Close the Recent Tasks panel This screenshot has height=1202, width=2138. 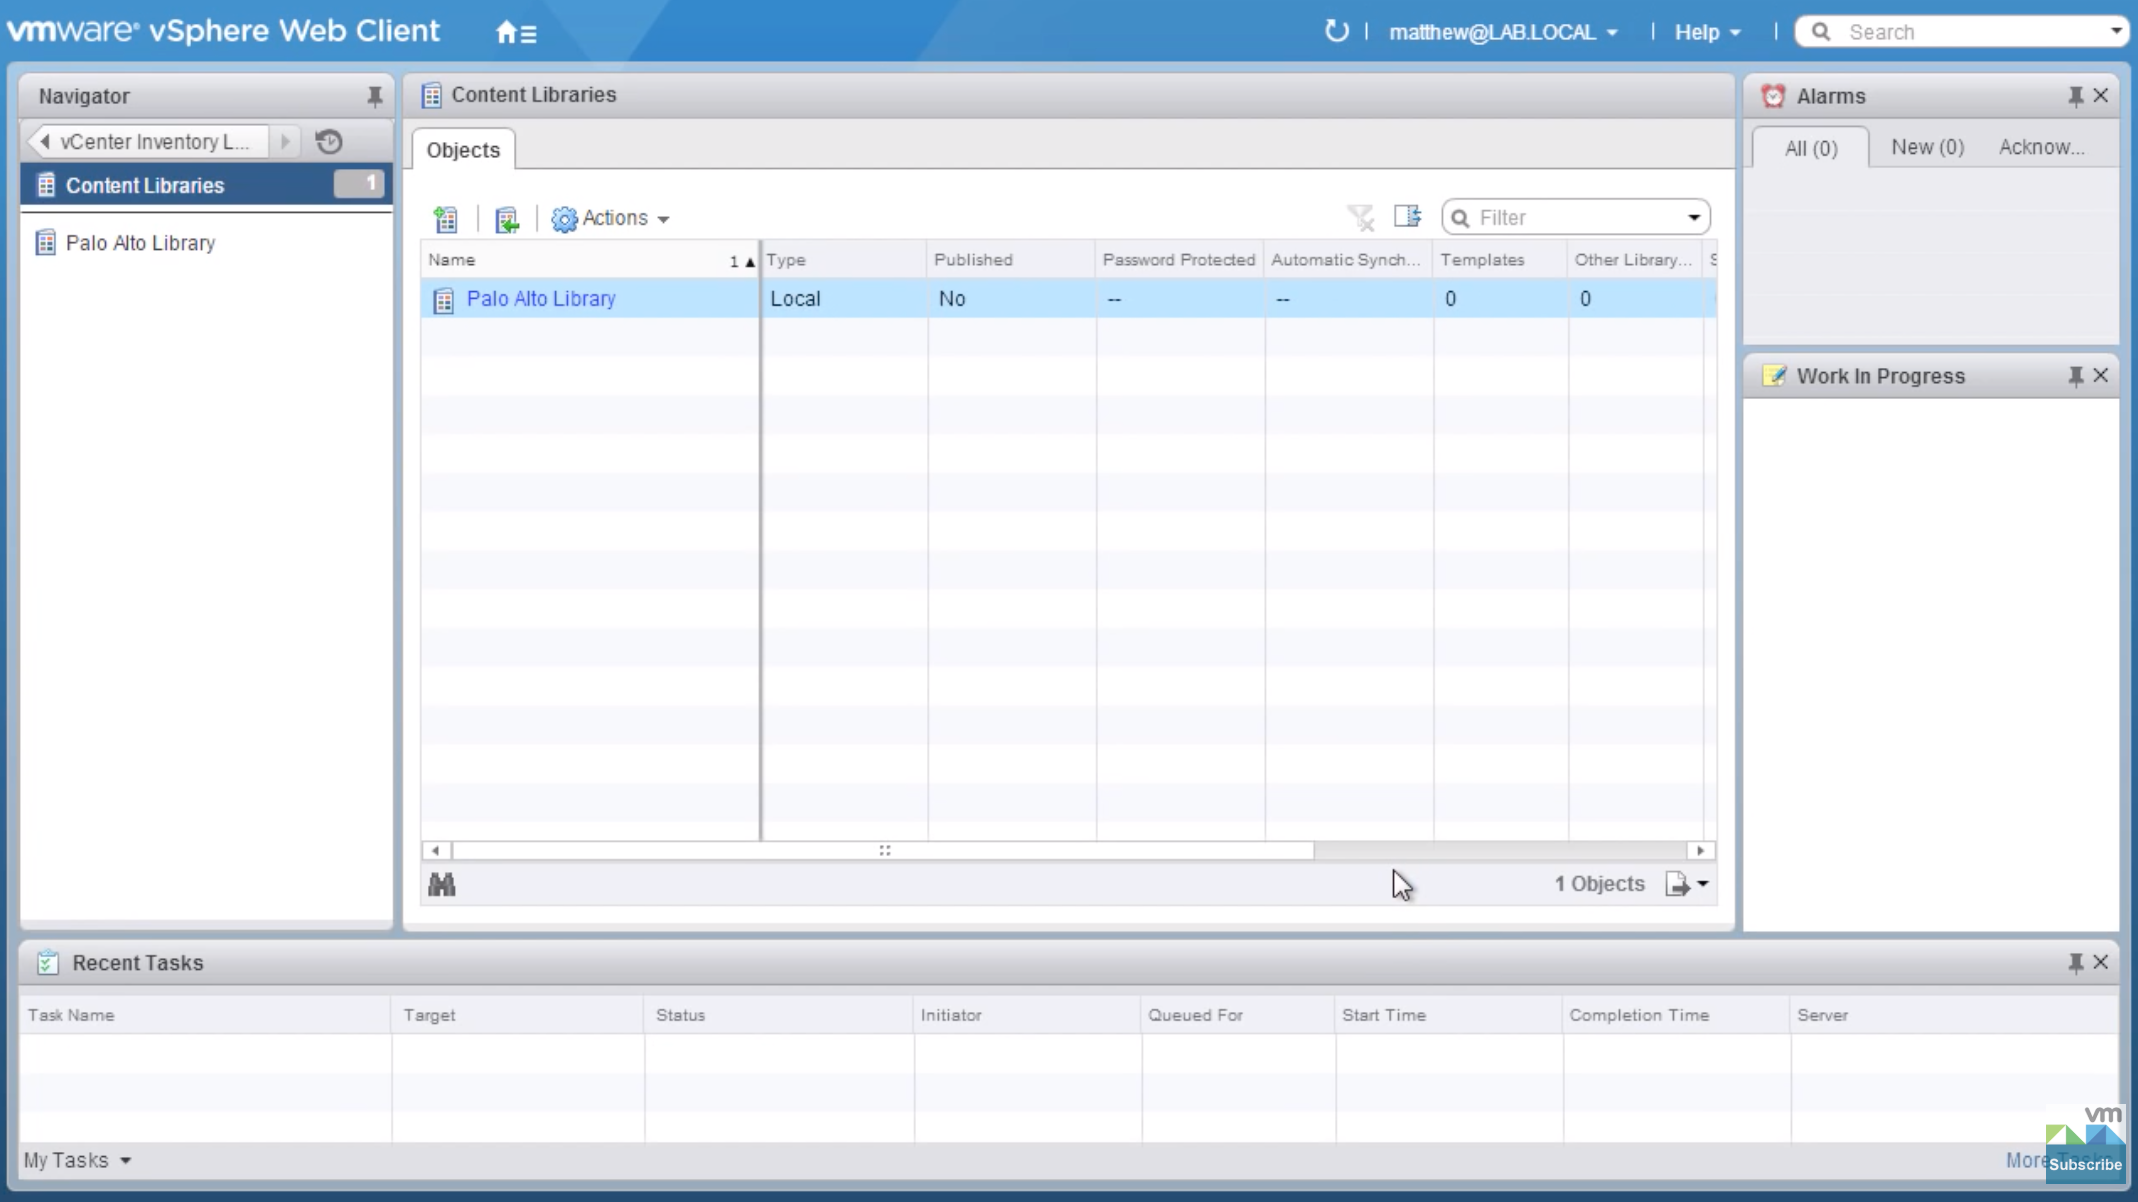[2101, 962]
